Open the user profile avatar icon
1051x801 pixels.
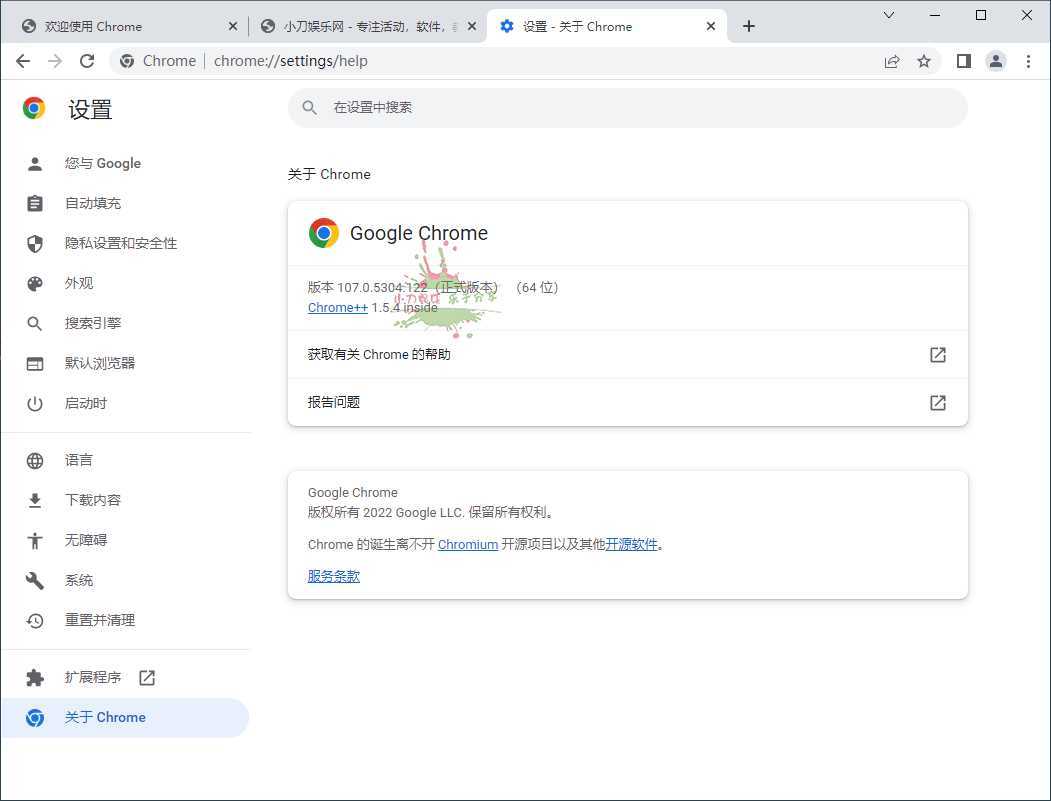click(996, 61)
